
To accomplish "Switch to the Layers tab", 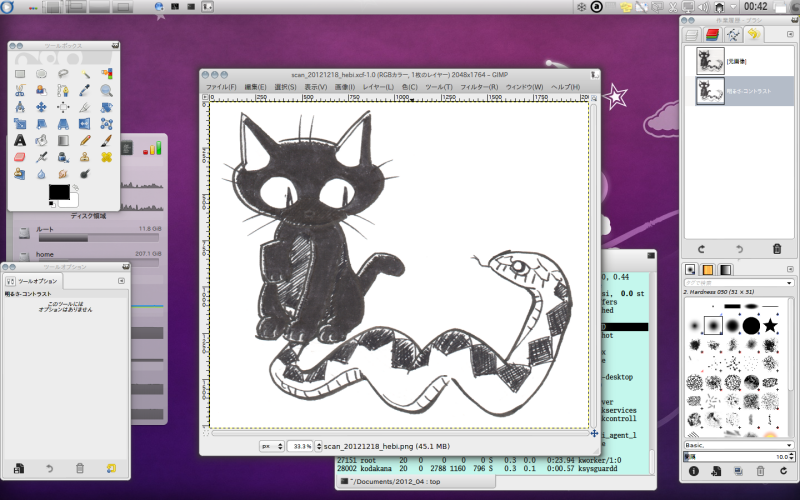I will tap(691, 35).
